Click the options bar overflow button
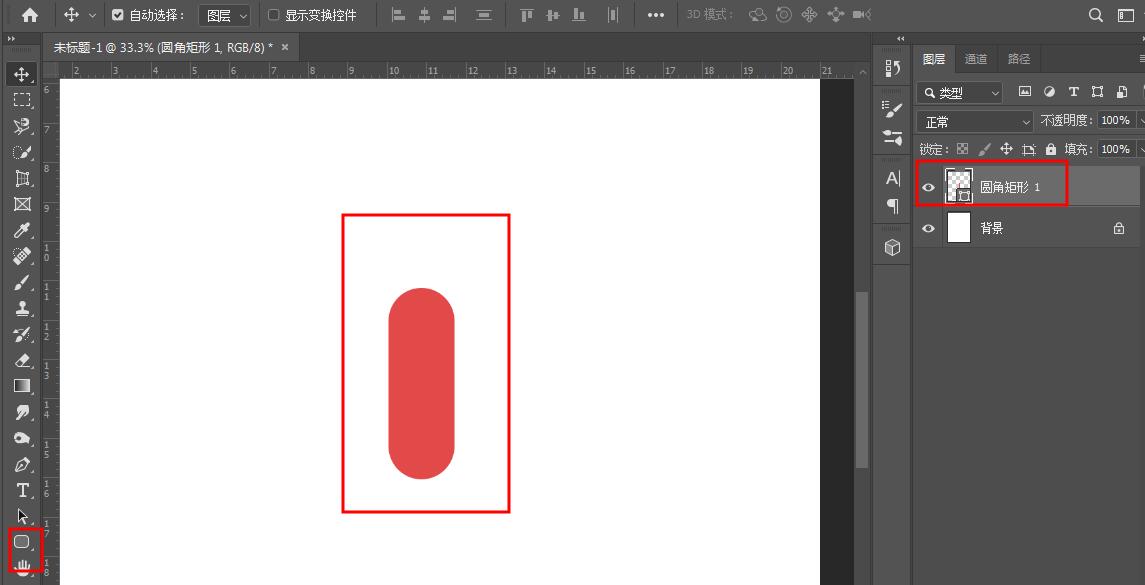Viewport: 1145px width, 585px height. tap(656, 14)
